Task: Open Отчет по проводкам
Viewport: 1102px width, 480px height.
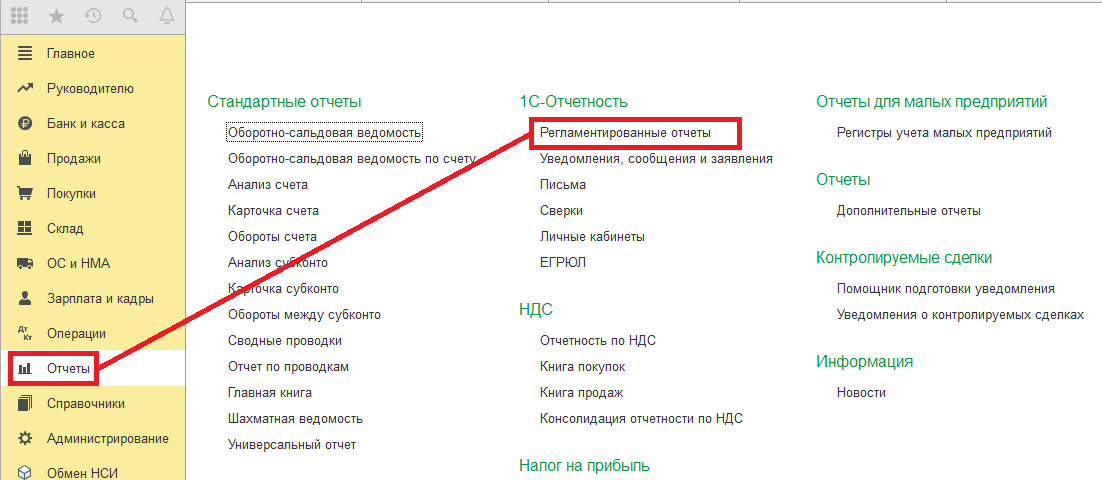Action: click(288, 367)
